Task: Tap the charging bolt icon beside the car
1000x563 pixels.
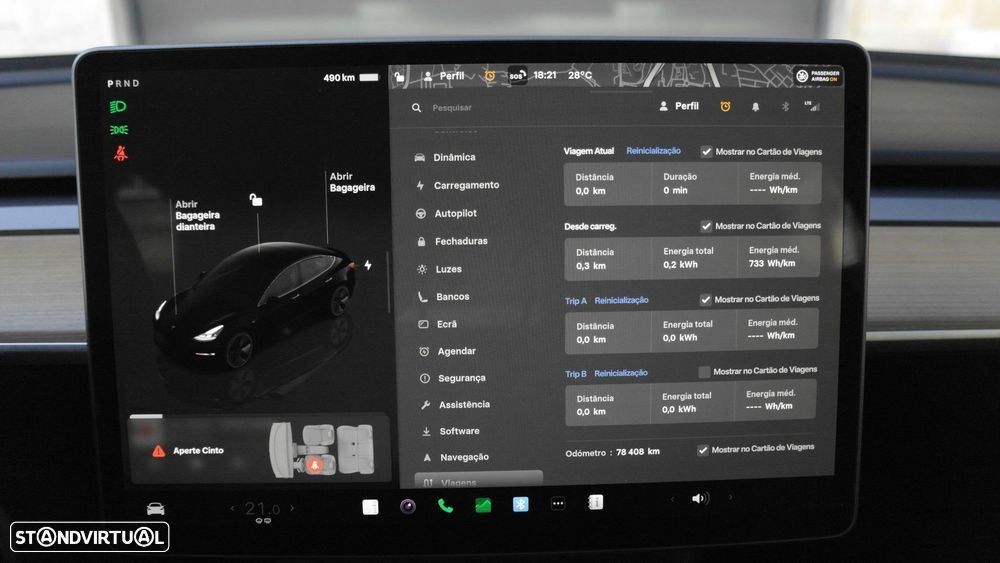Action: pyautogui.click(x=368, y=265)
